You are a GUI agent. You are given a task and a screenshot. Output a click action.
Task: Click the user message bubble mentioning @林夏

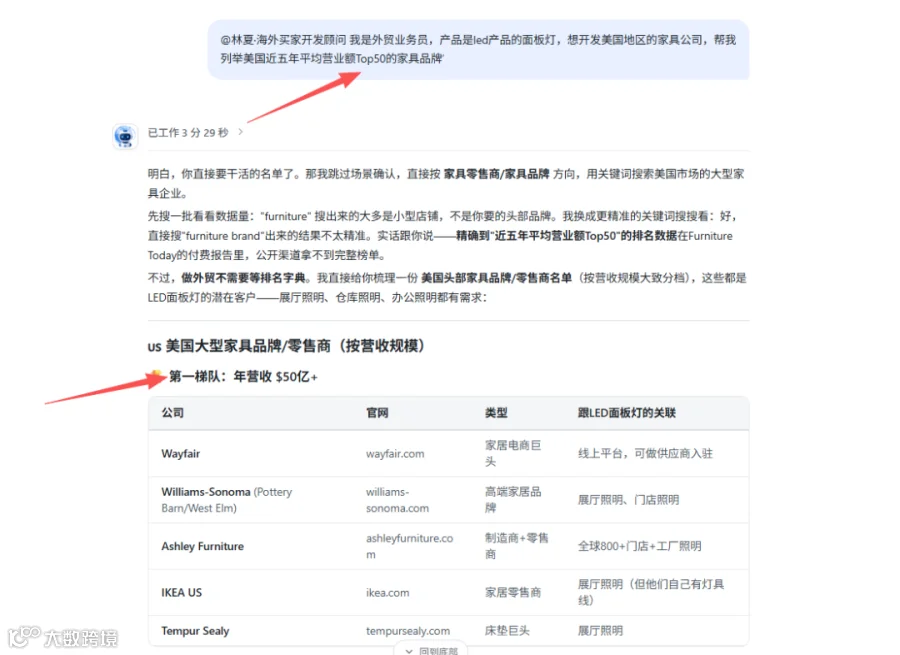(478, 49)
